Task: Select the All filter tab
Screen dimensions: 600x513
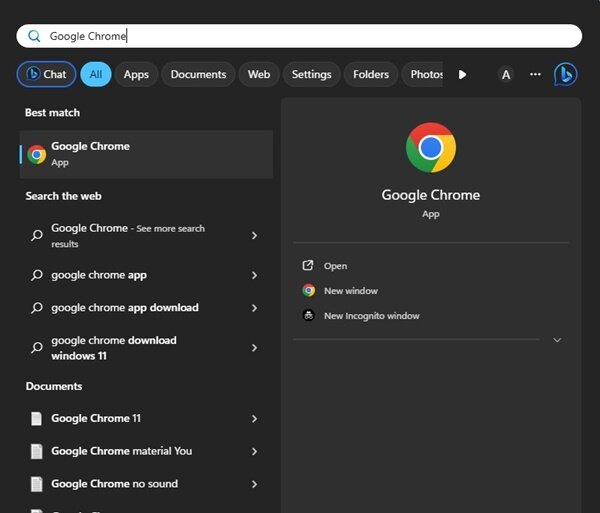Action: click(96, 74)
